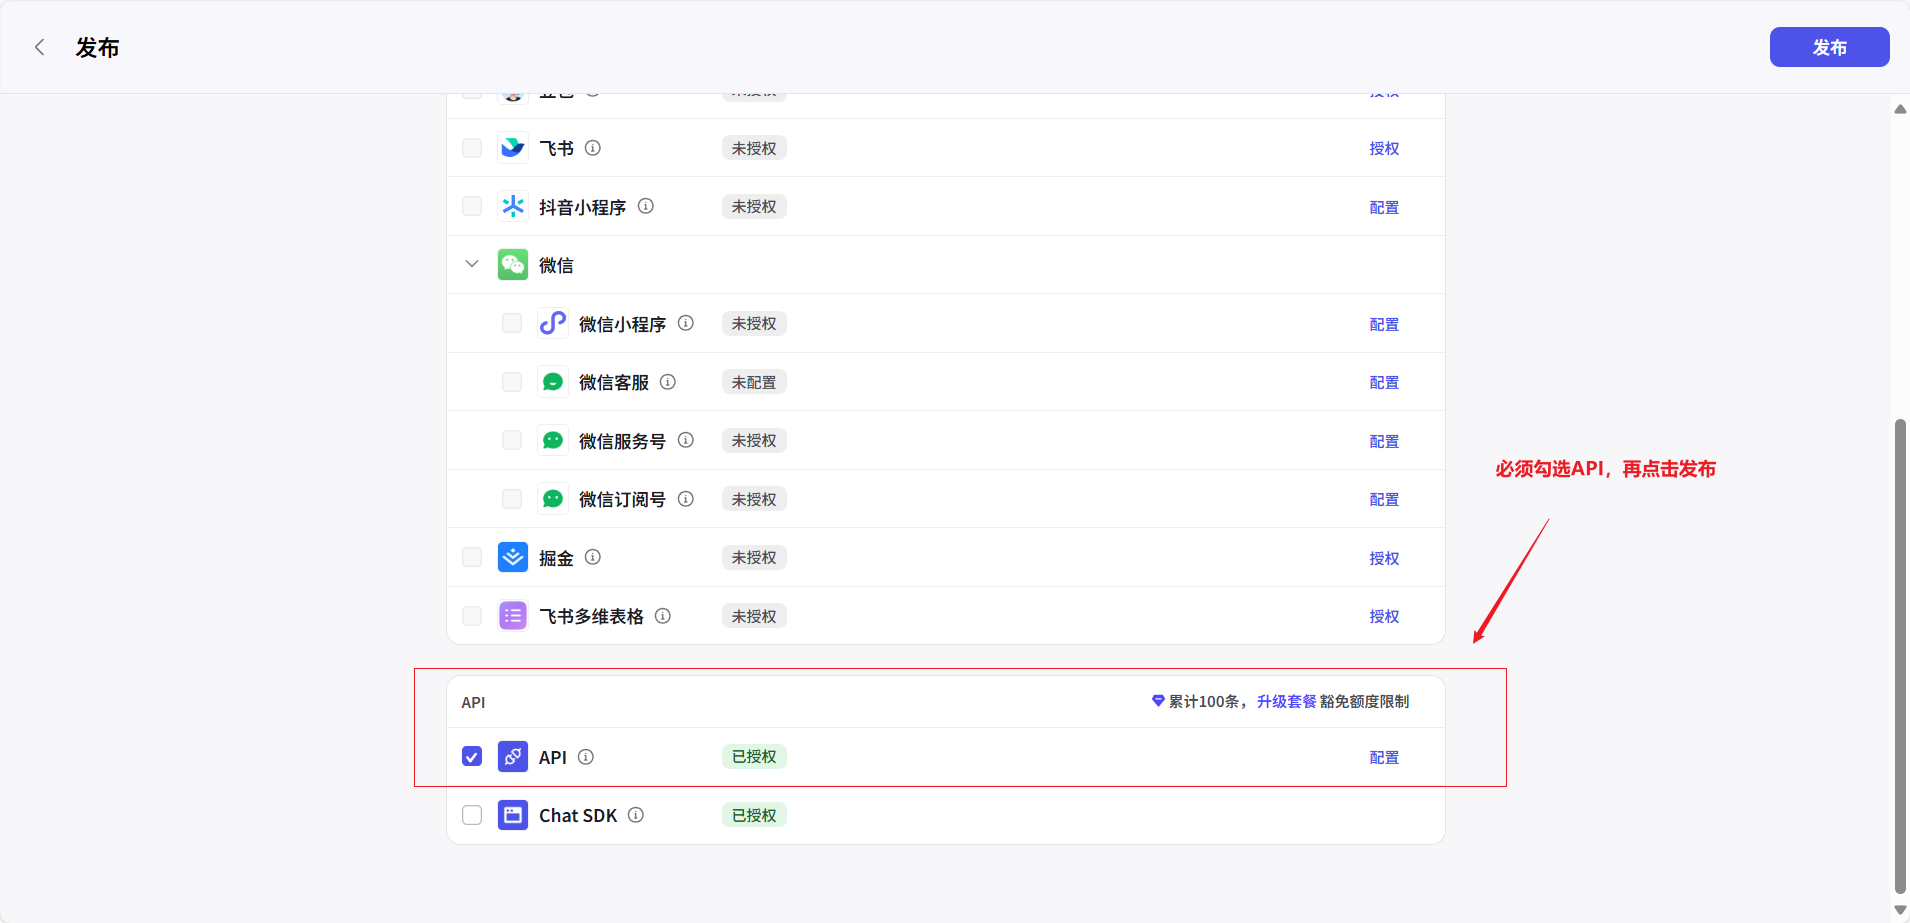
Task: Open 升级套餐 upgrade plan link
Action: point(1286,702)
